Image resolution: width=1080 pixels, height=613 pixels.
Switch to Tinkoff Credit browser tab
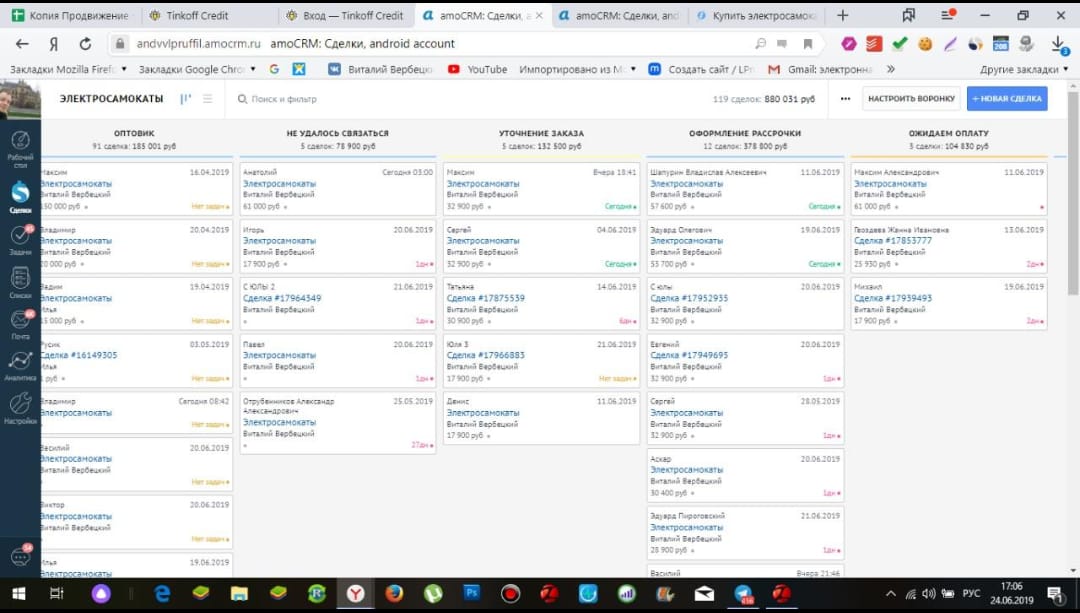point(198,16)
